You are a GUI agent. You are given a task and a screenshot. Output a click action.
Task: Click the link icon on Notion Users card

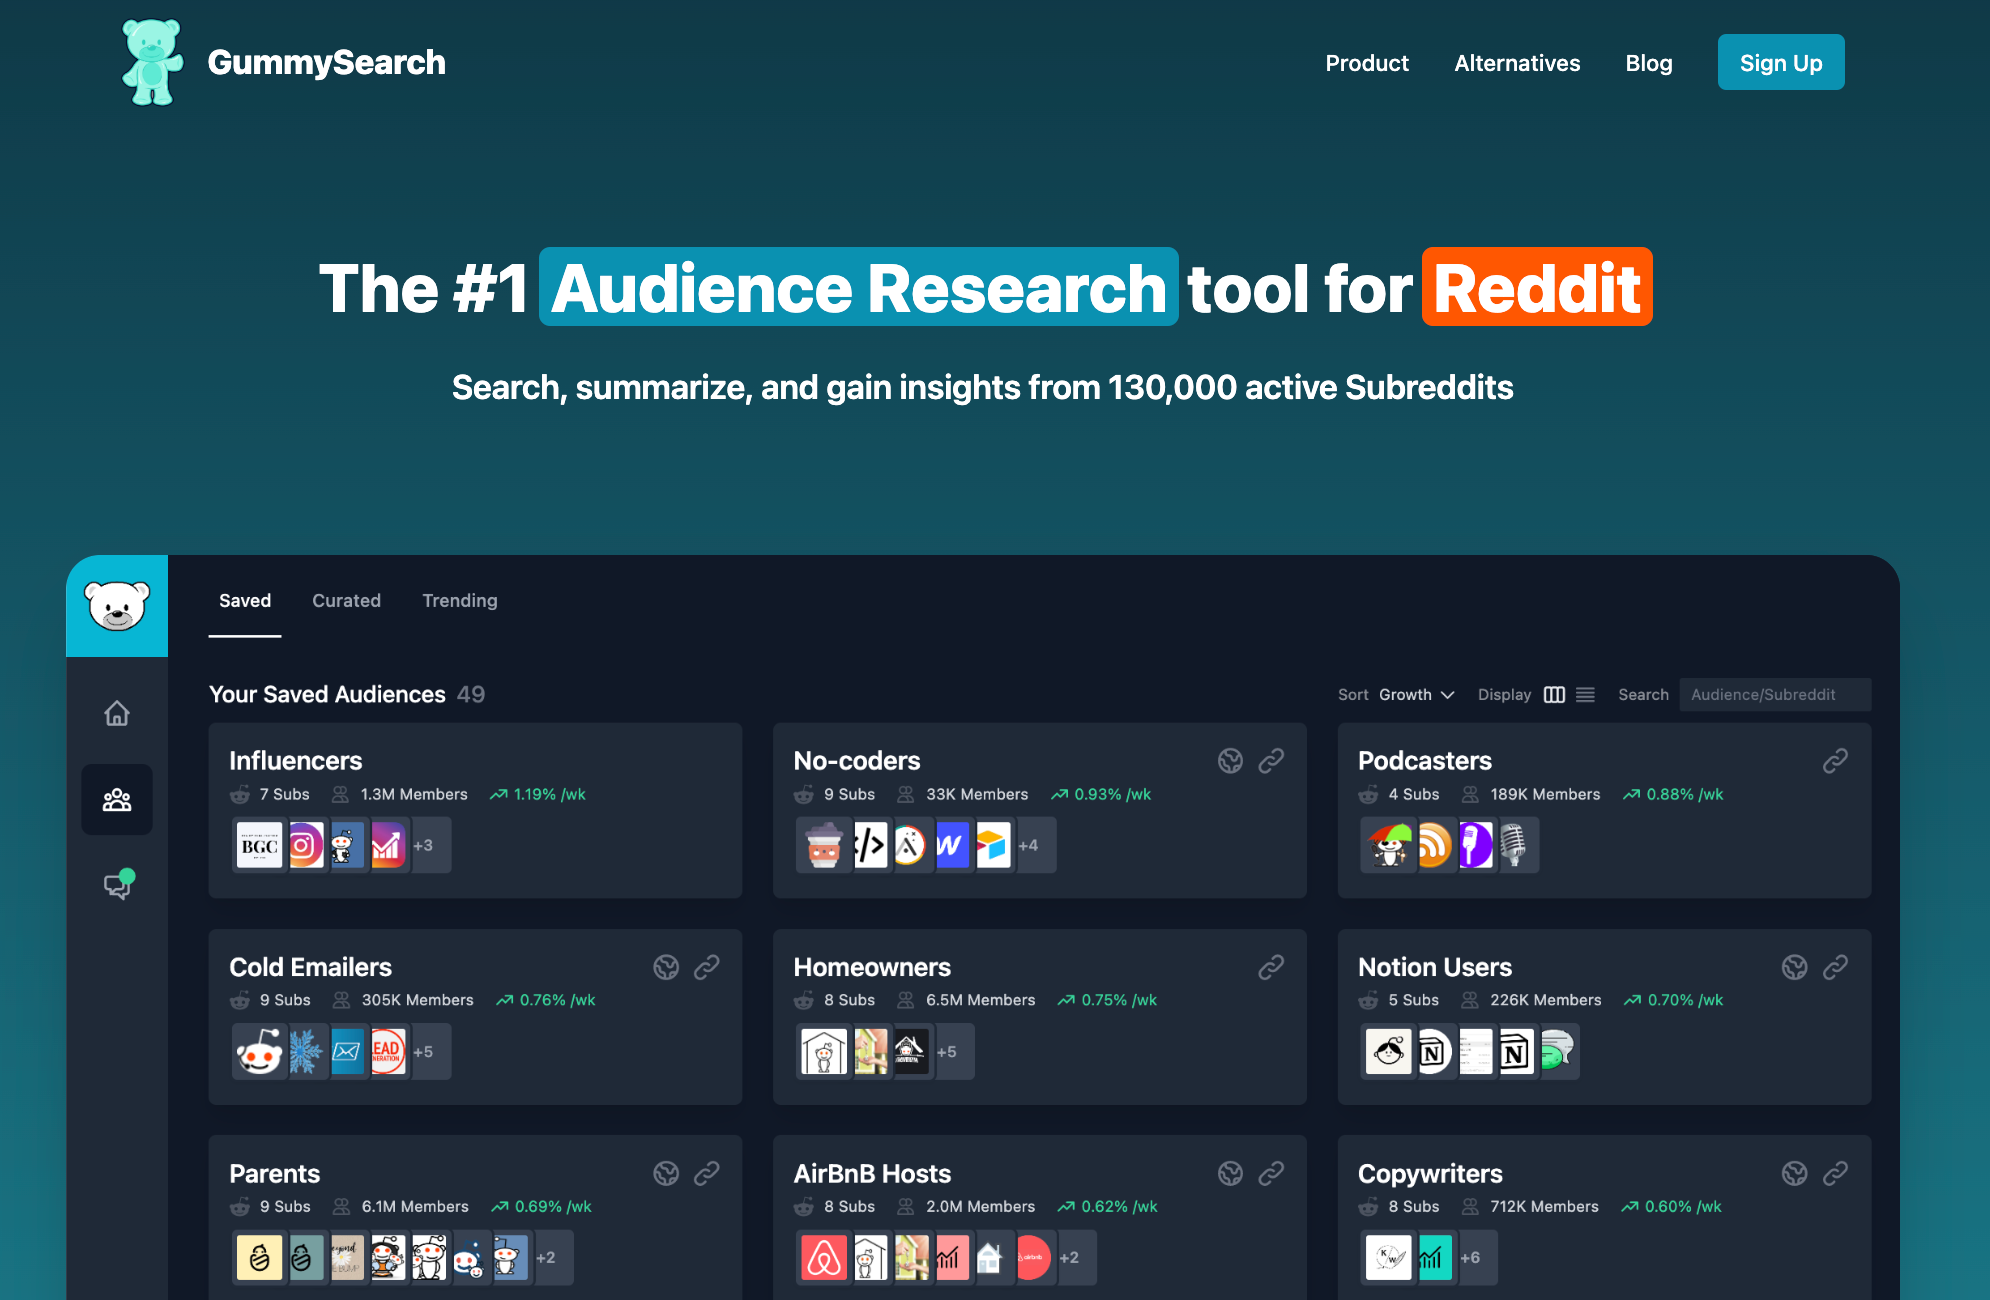(x=1835, y=967)
